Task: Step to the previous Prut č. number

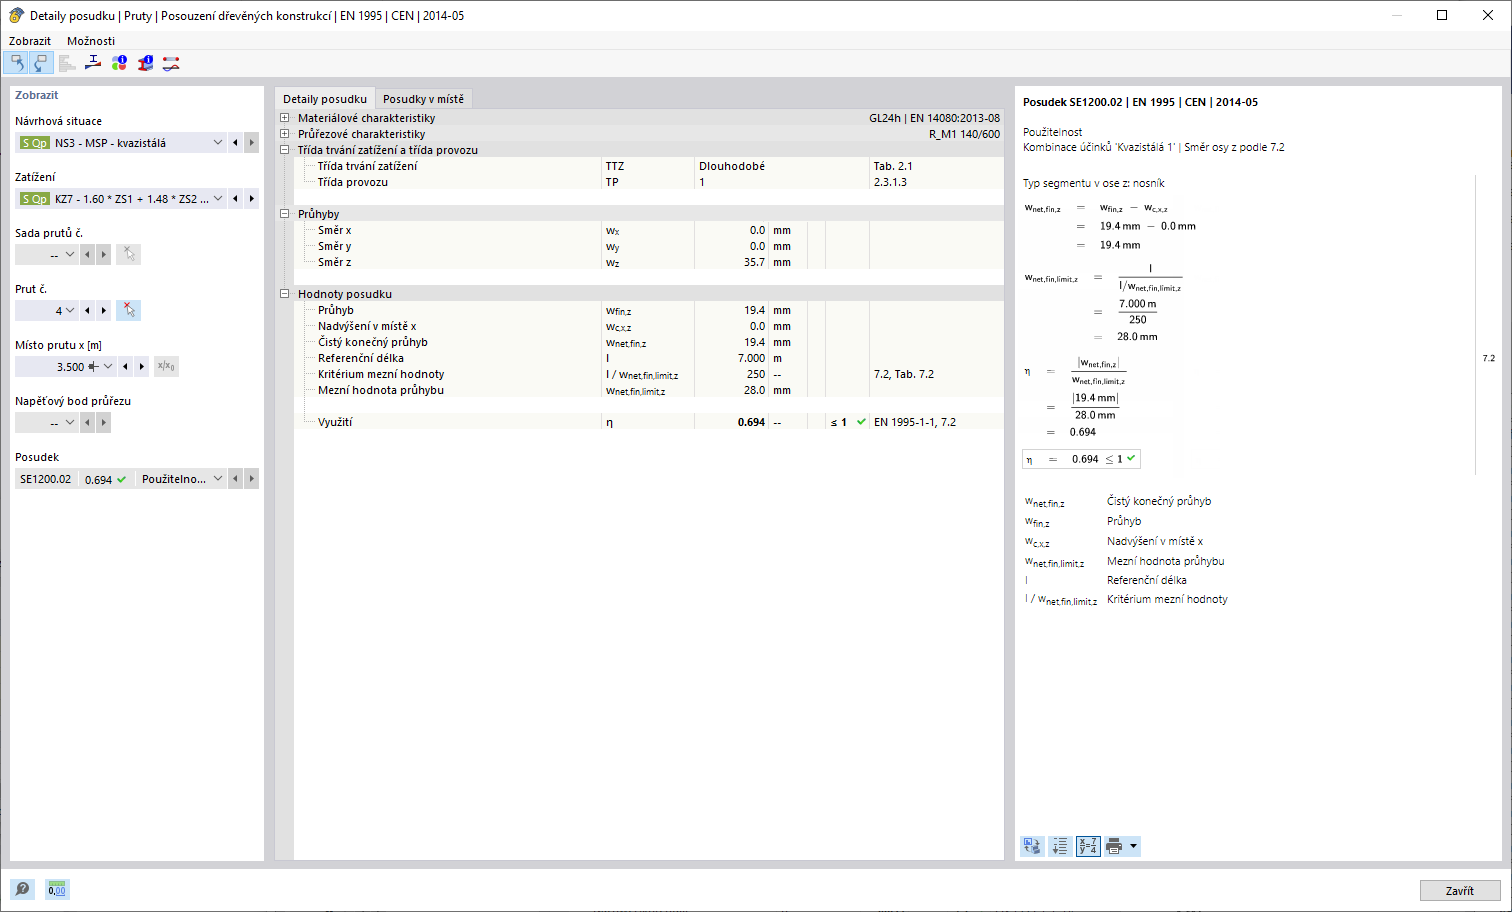Action: pos(88,311)
